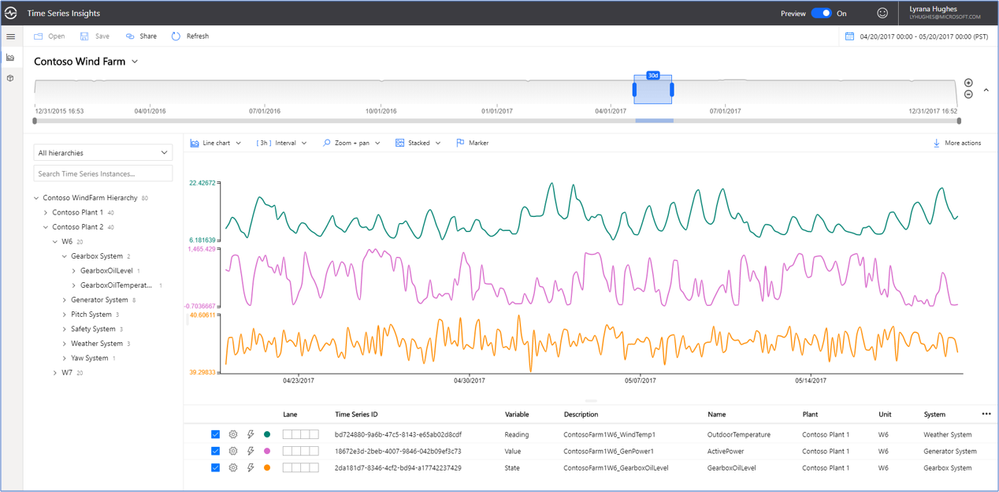Click lightning icon in OutdoorTemperature row
This screenshot has height=492, width=999.
pos(250,434)
